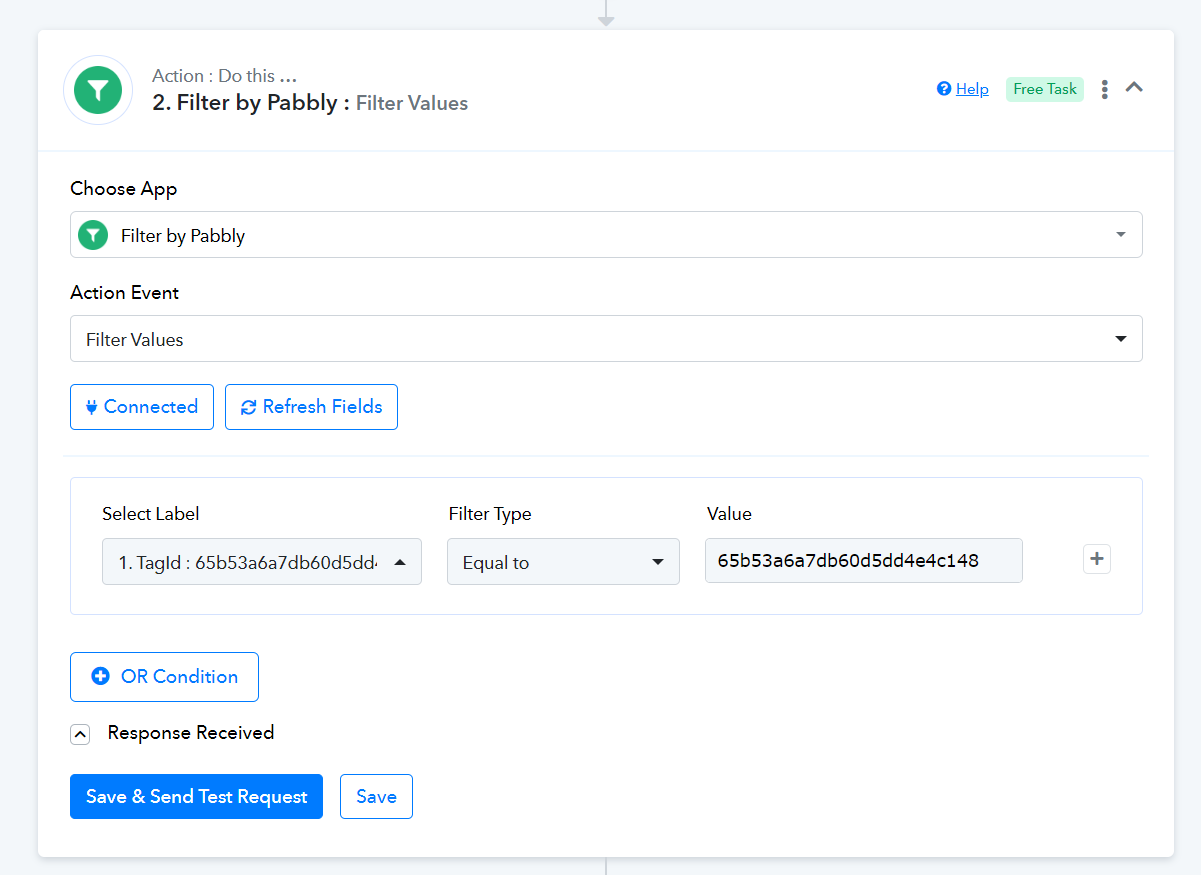Click the Refresh Fields button
1201x875 pixels.
pyautogui.click(x=311, y=407)
